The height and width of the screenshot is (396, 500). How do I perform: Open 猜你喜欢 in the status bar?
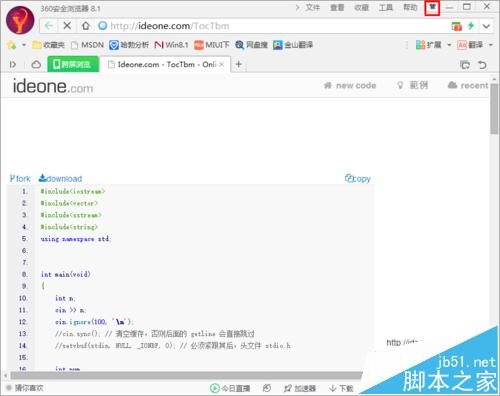tap(25, 388)
